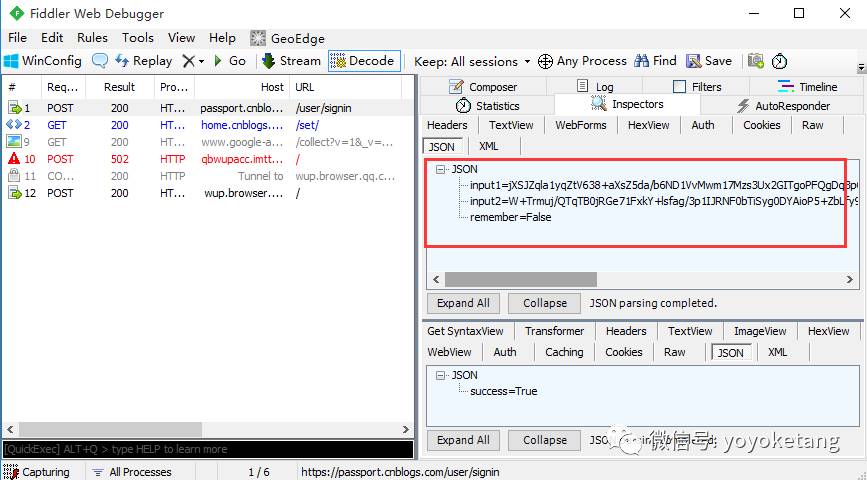Toggle Capturing in status bar
Viewport: 867px width, 480px height.
tap(36, 472)
